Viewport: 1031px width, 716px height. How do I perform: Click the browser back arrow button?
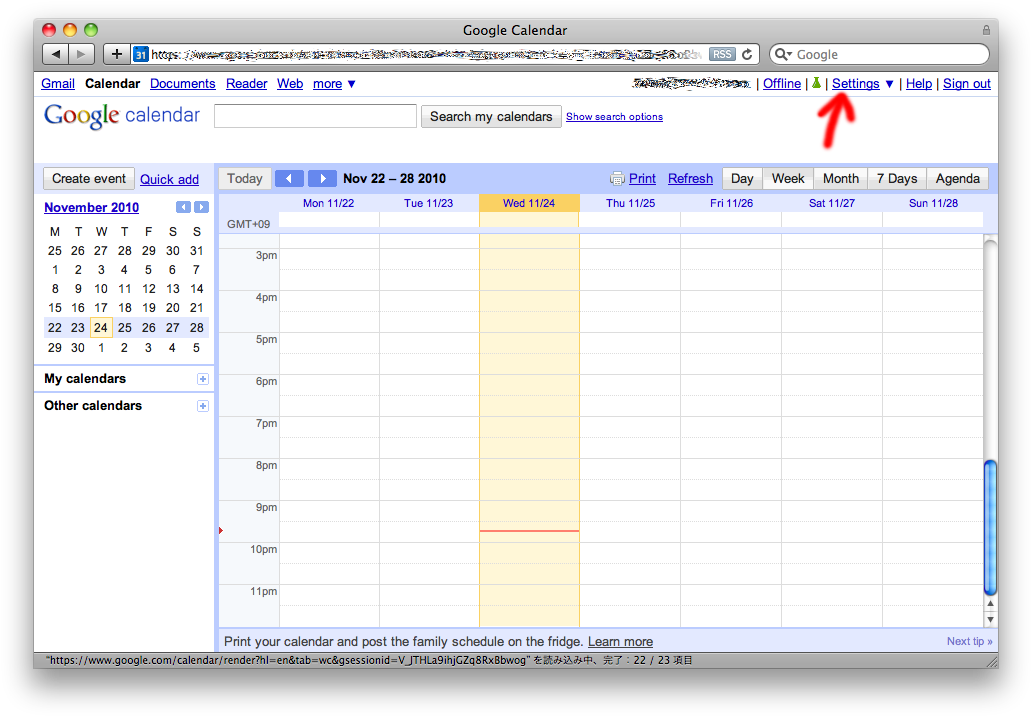coord(56,54)
